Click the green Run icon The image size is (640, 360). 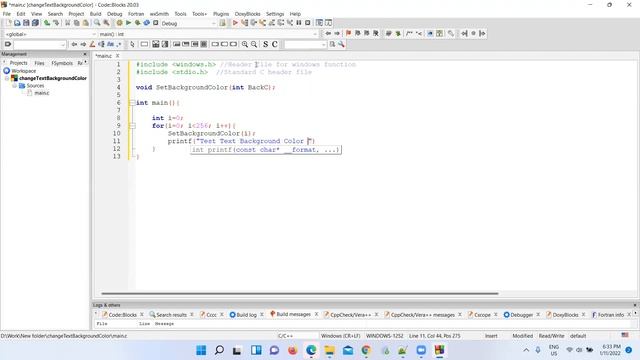pyautogui.click(x=129, y=23)
